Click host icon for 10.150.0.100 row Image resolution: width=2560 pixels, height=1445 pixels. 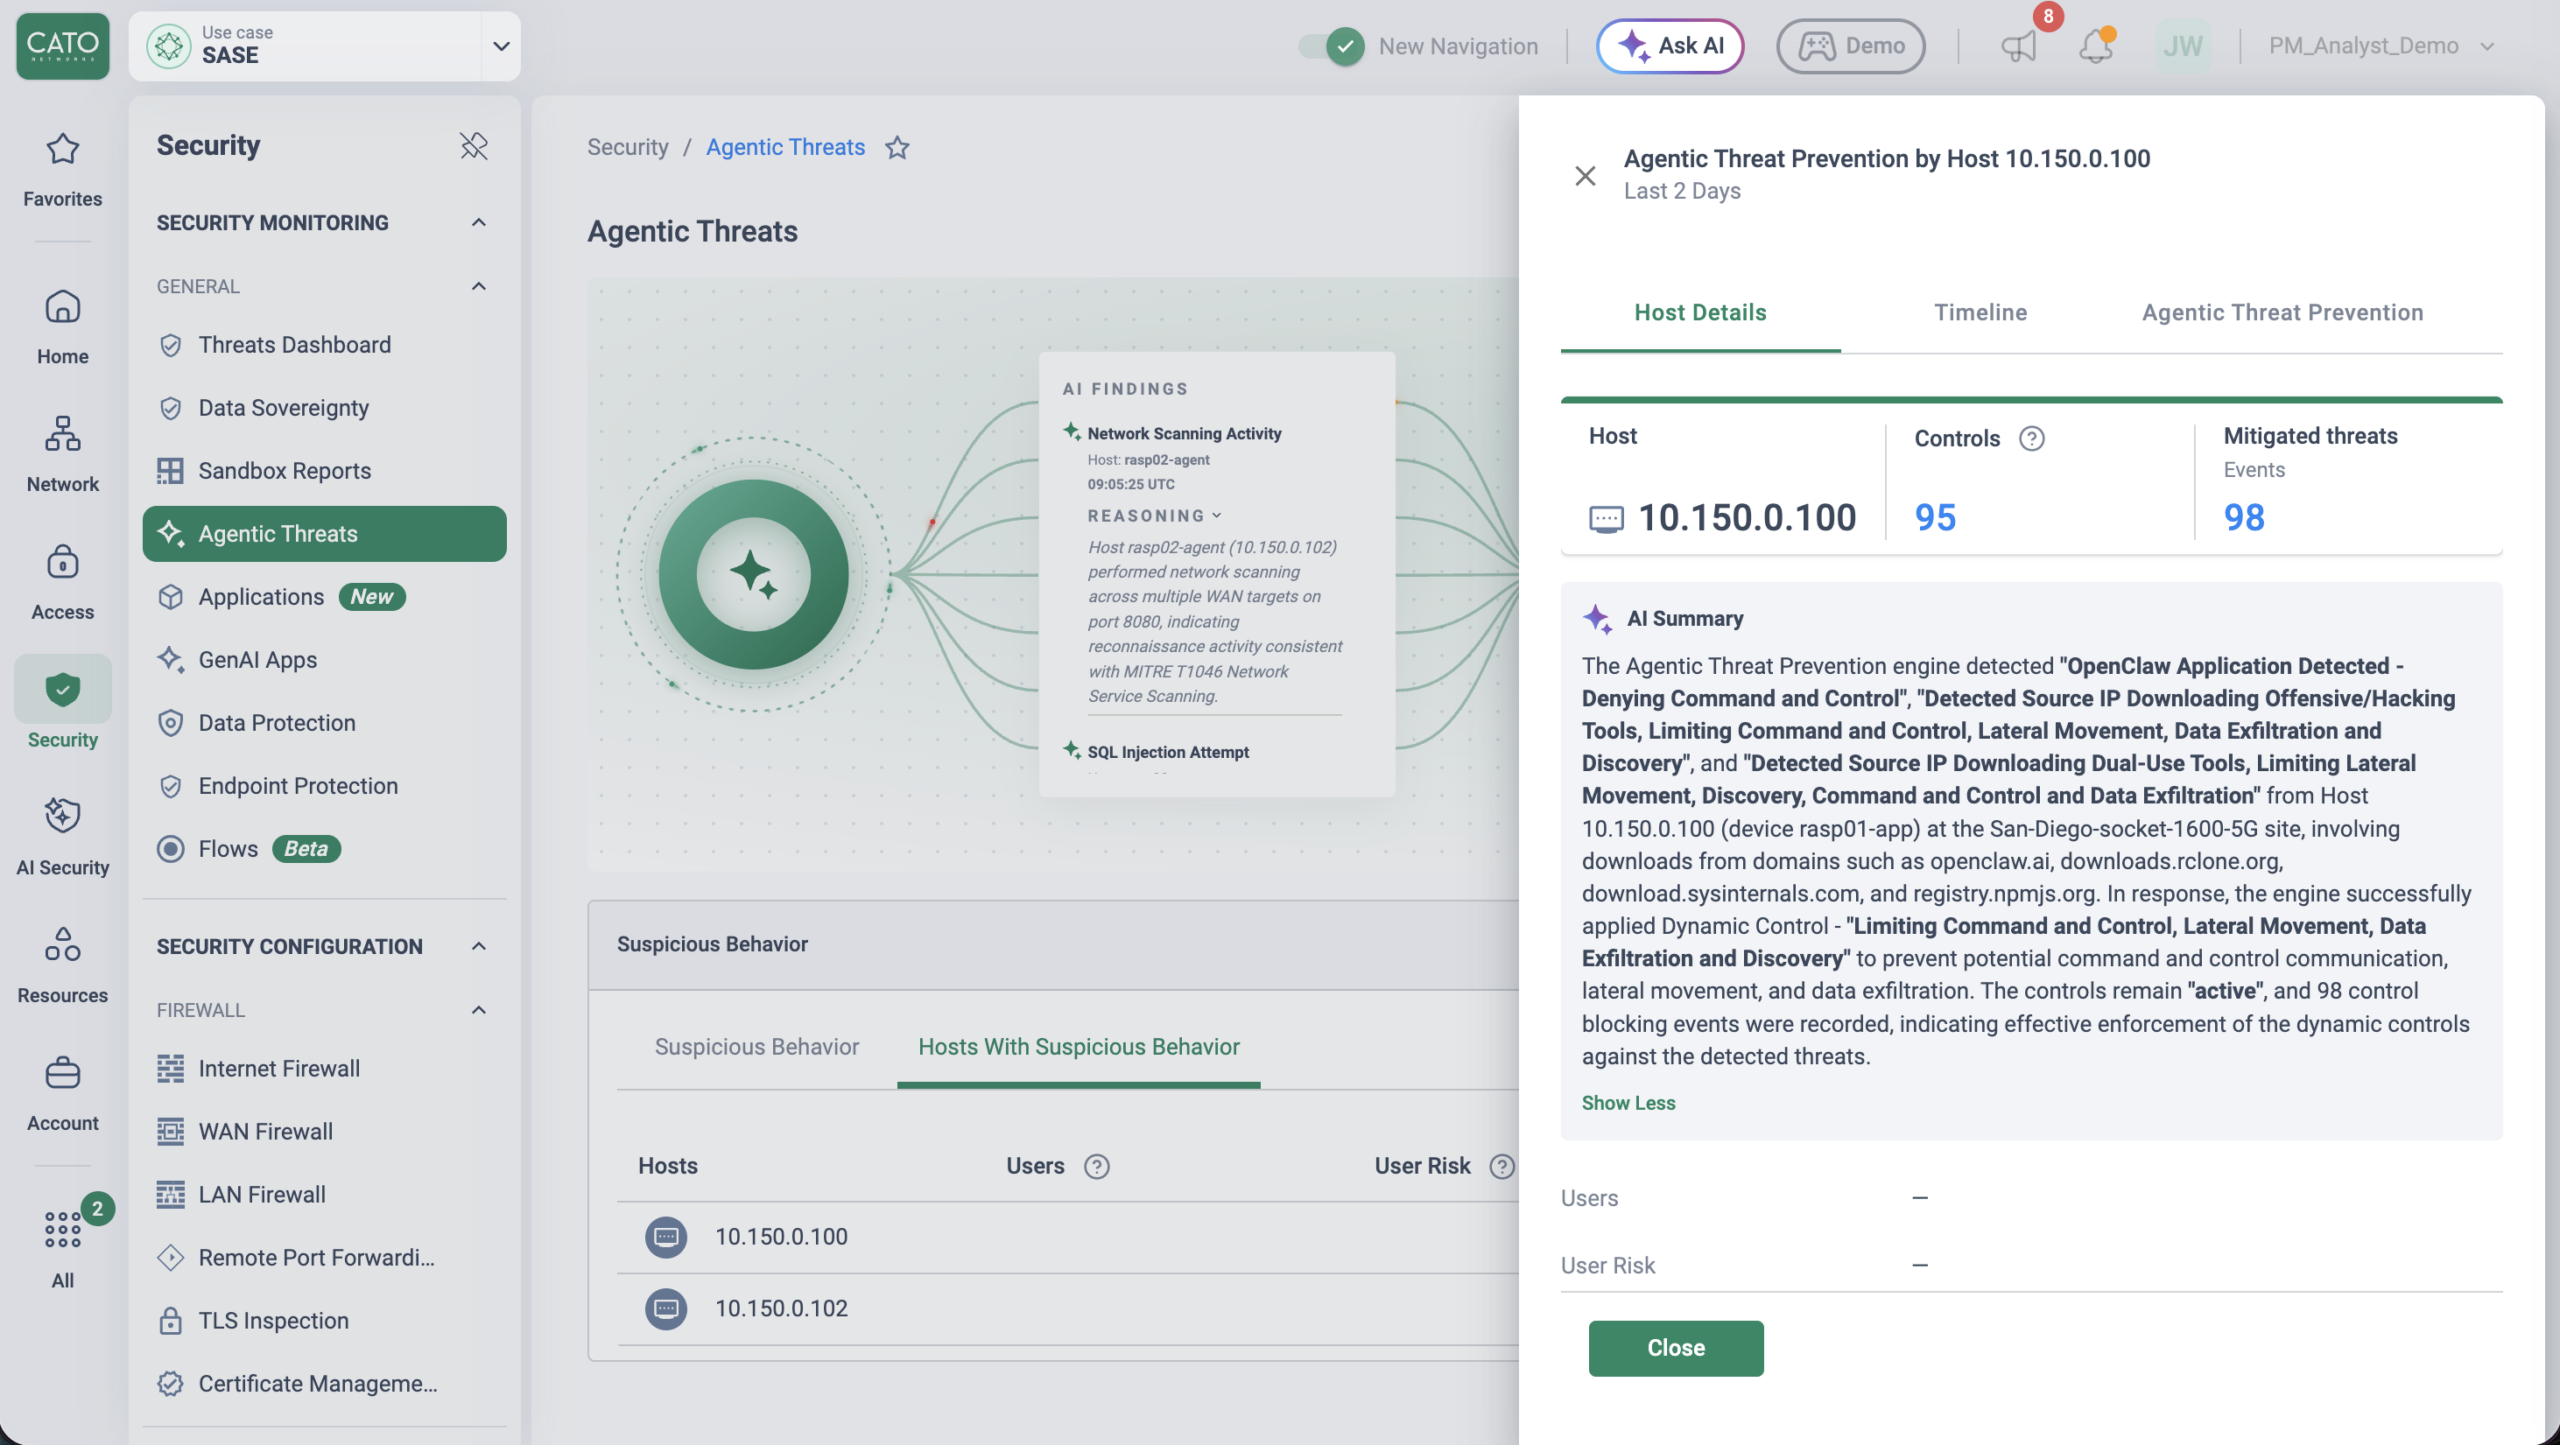tap(666, 1237)
